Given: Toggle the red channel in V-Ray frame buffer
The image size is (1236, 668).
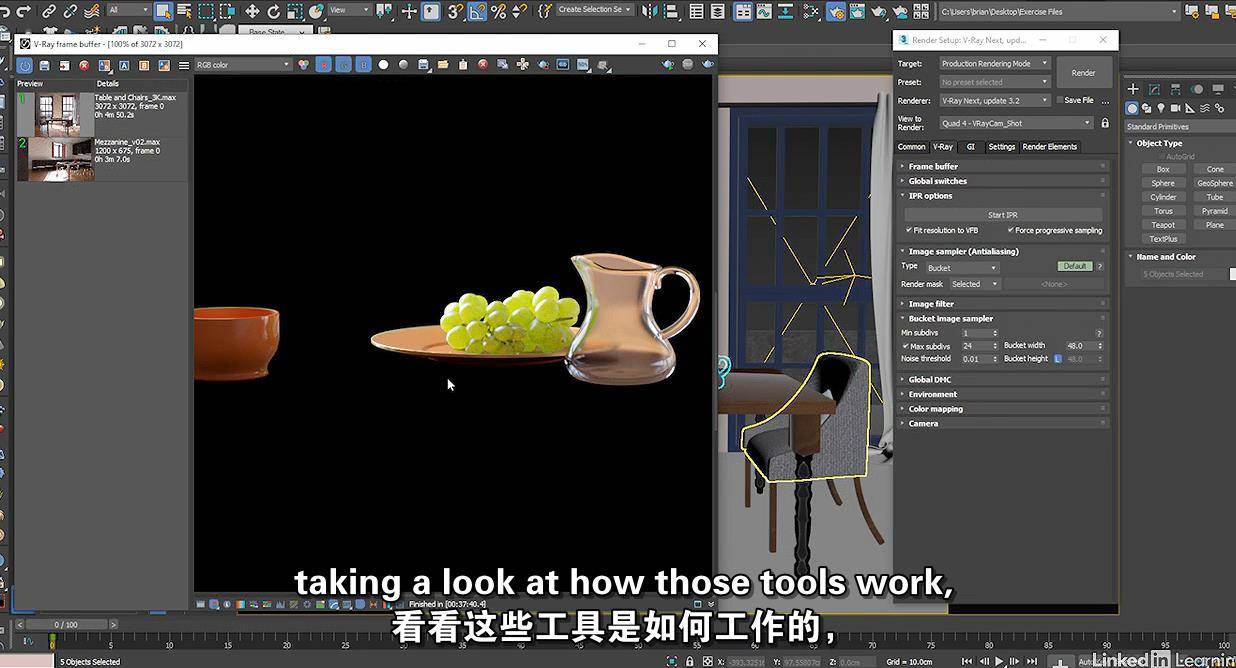Looking at the screenshot, I should coord(323,65).
